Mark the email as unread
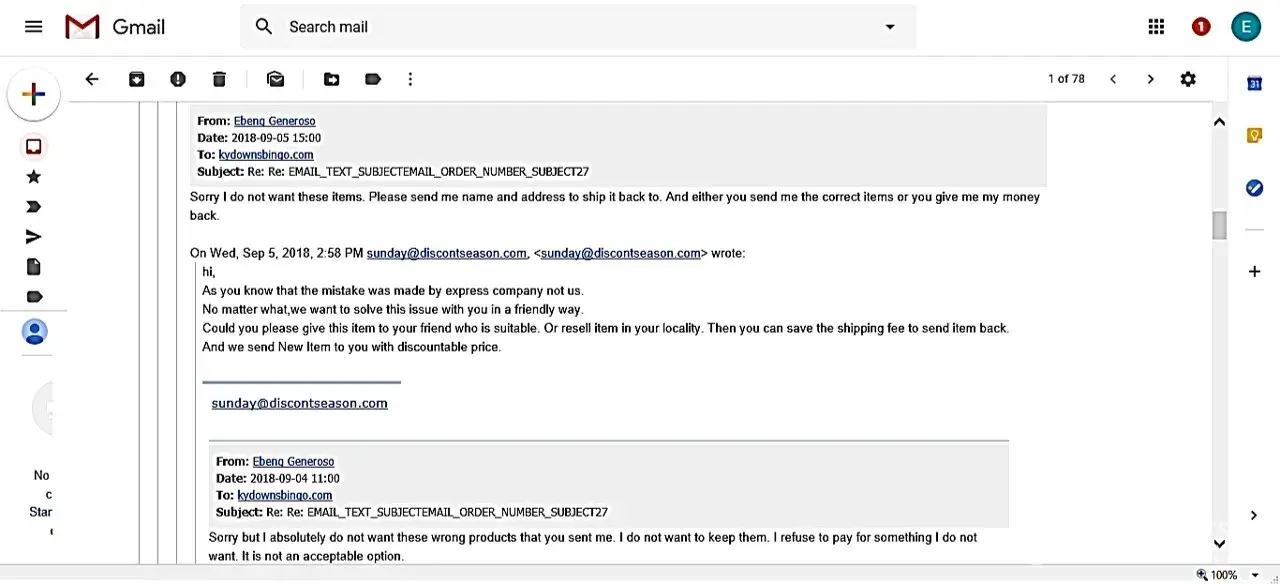This screenshot has width=1280, height=585. click(x=275, y=79)
